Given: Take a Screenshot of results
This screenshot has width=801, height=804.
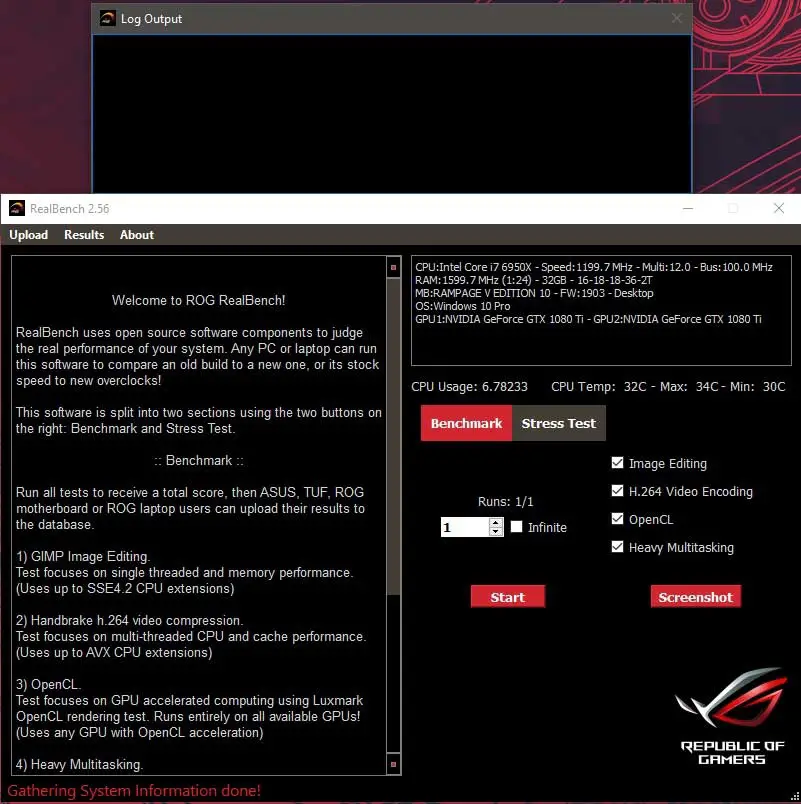Looking at the screenshot, I should [695, 597].
